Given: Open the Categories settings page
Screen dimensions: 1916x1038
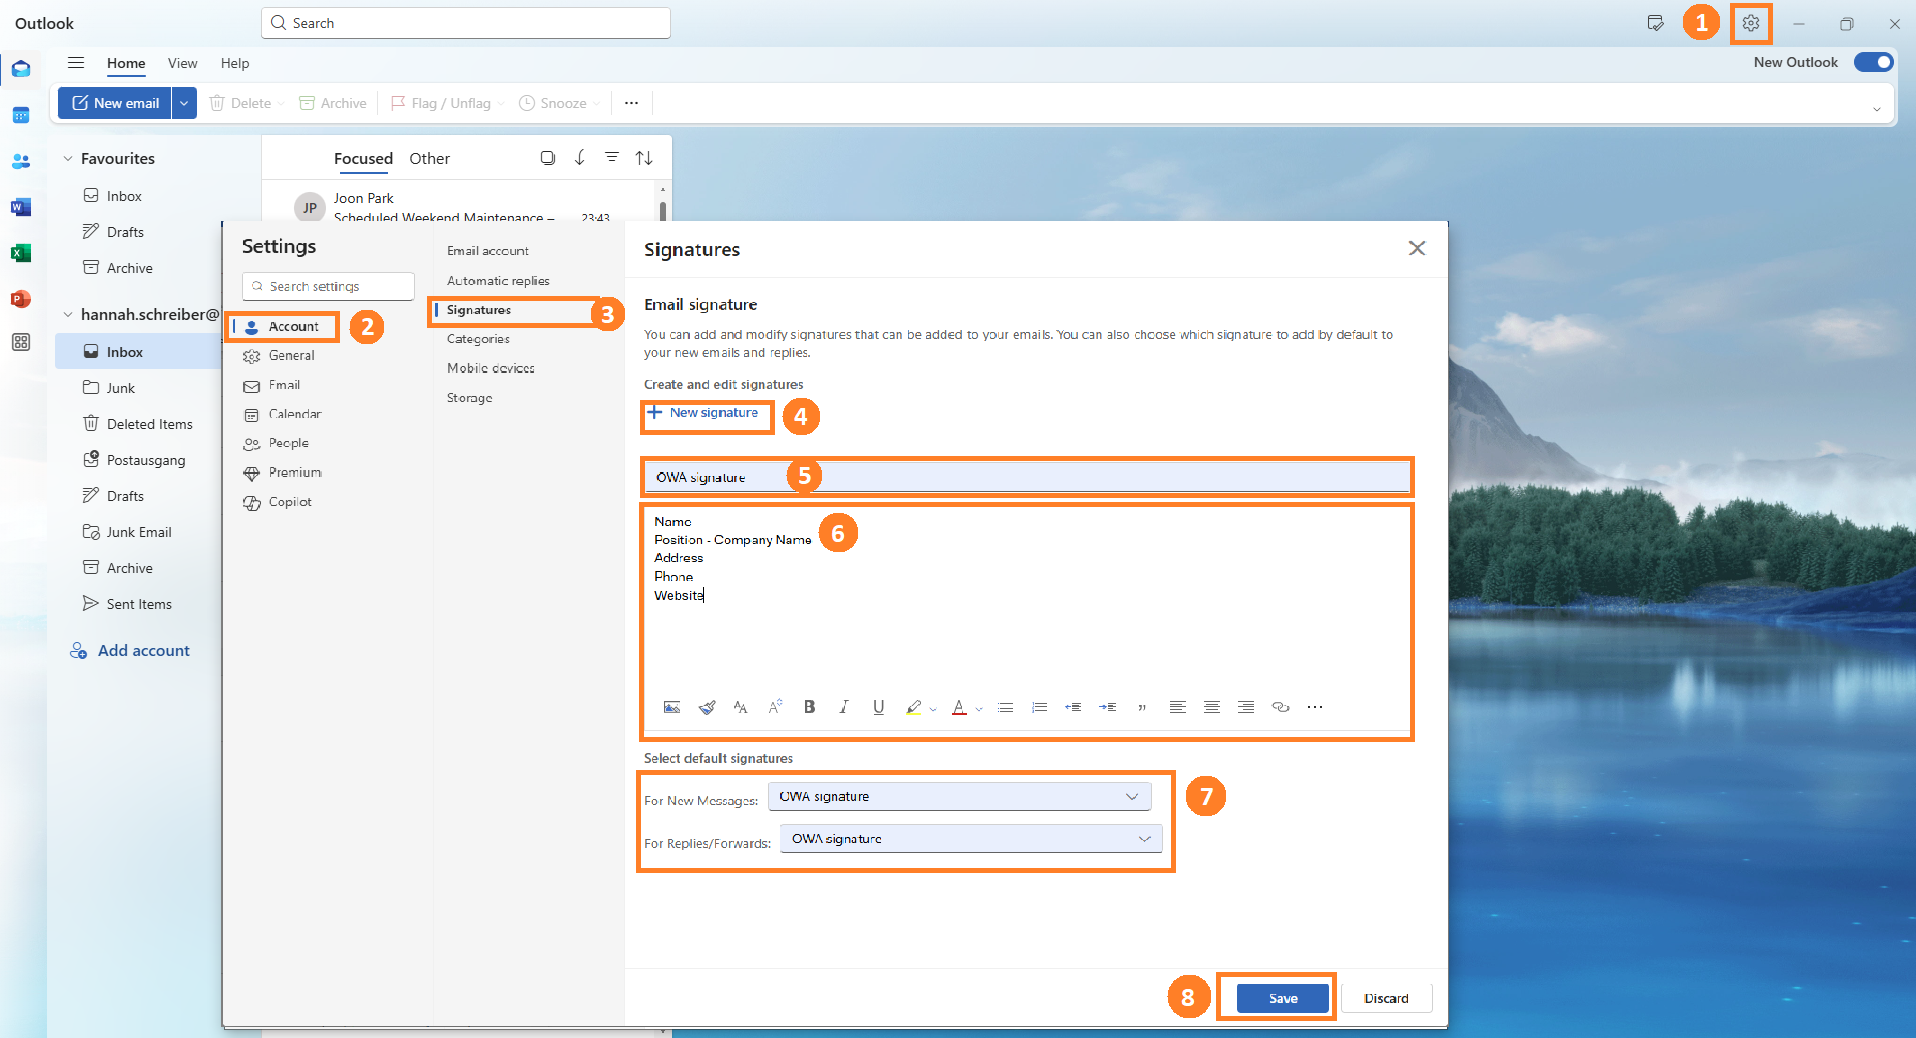Looking at the screenshot, I should coord(478,339).
